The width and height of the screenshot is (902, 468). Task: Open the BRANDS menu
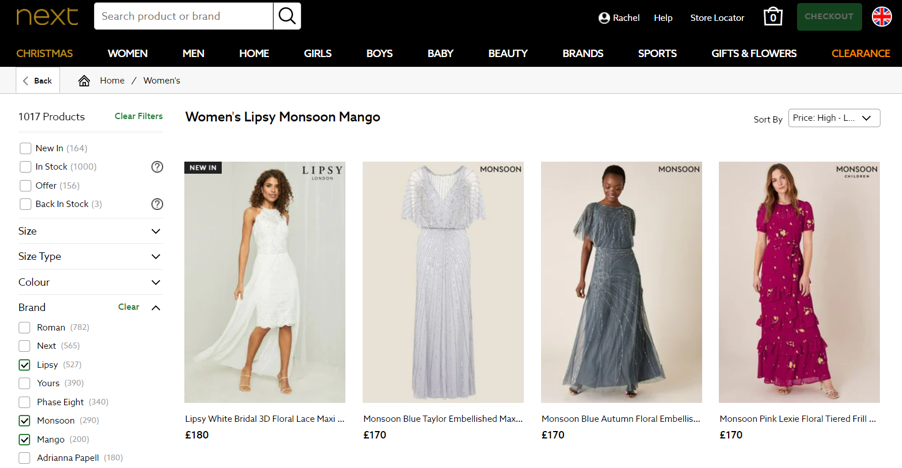[583, 53]
